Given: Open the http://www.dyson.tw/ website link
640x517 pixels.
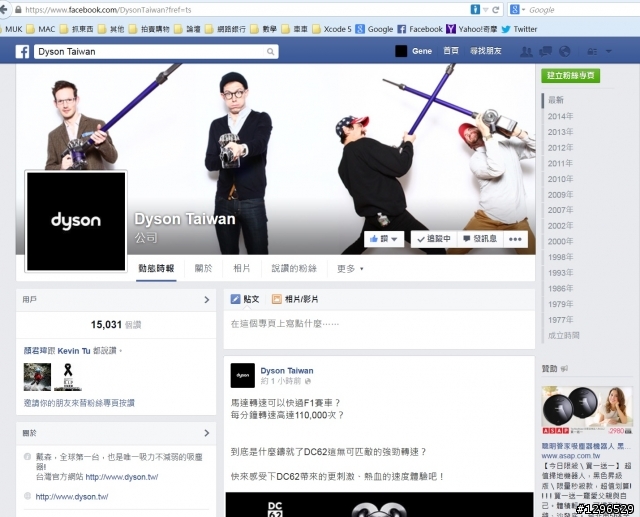Looking at the screenshot, I should (x=72, y=497).
